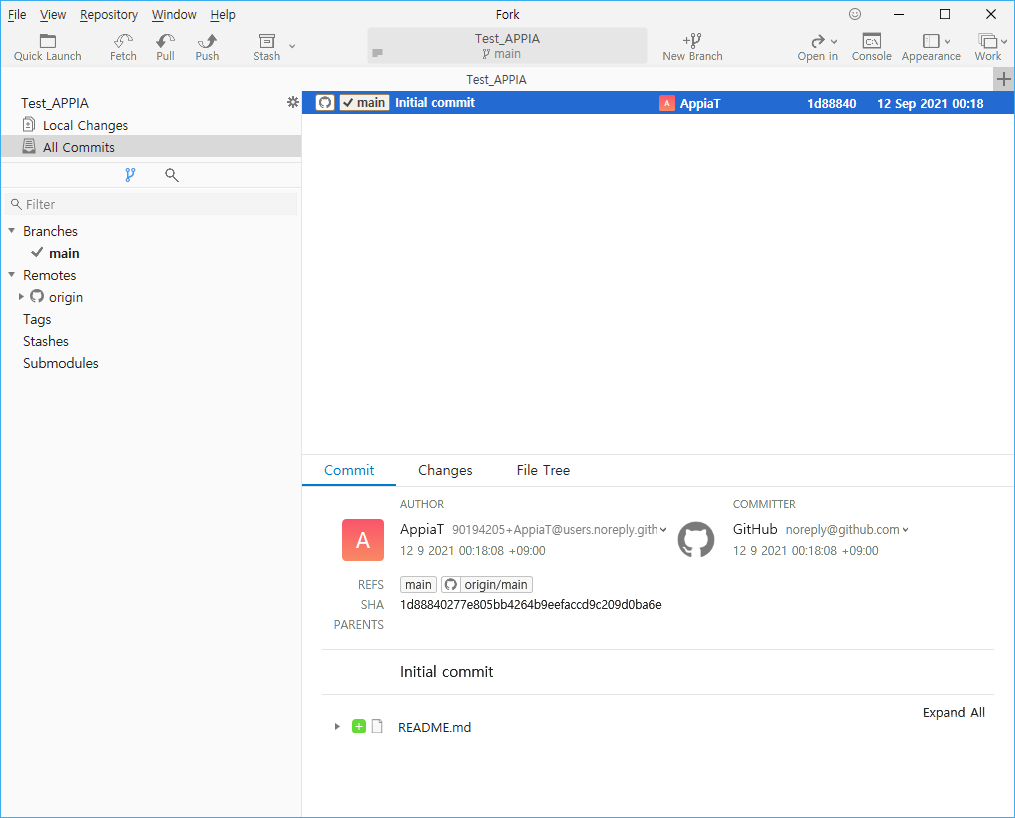Stash the current changes
The height and width of the screenshot is (818, 1015).
click(266, 48)
